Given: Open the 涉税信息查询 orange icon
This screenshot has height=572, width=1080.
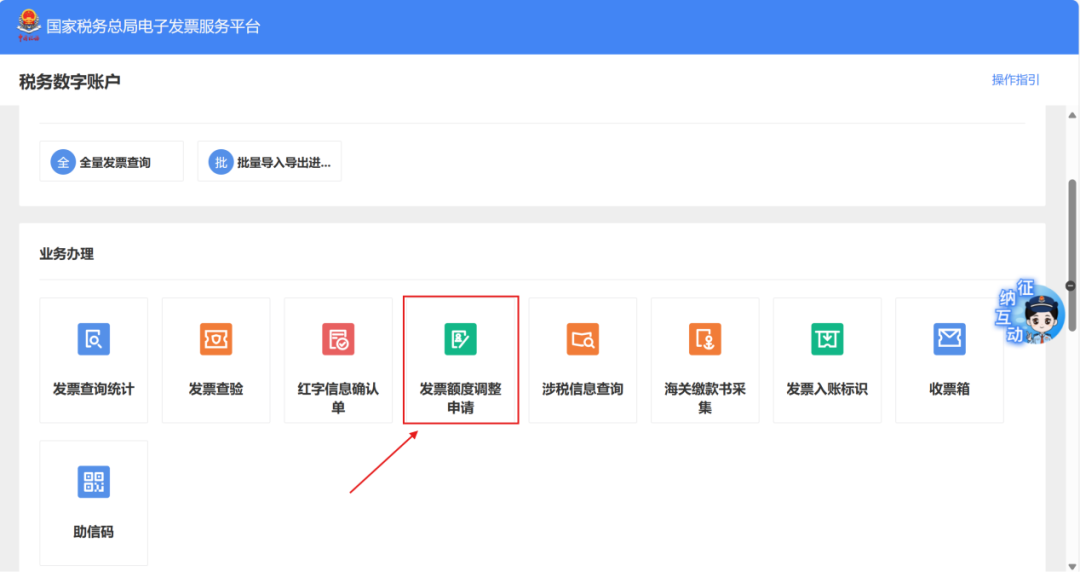Looking at the screenshot, I should coord(583,339).
